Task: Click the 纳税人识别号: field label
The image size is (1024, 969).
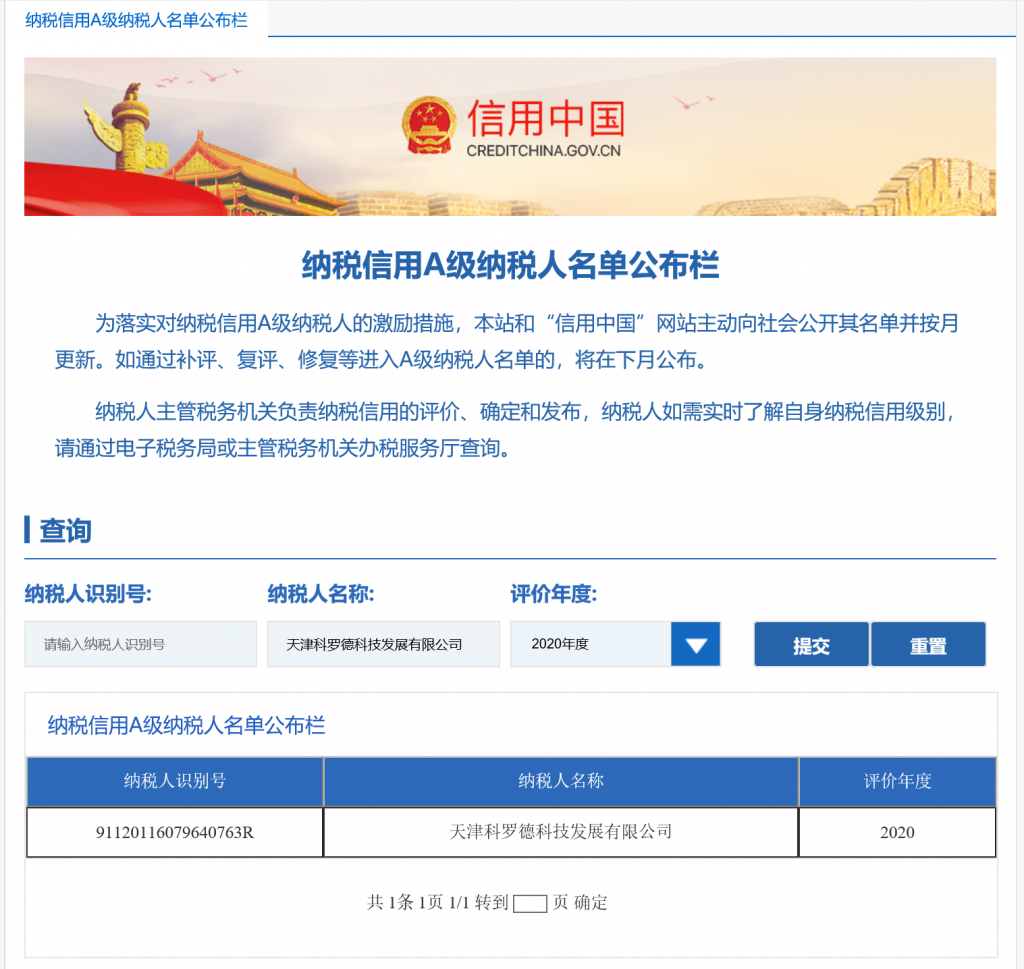Action: (88, 594)
